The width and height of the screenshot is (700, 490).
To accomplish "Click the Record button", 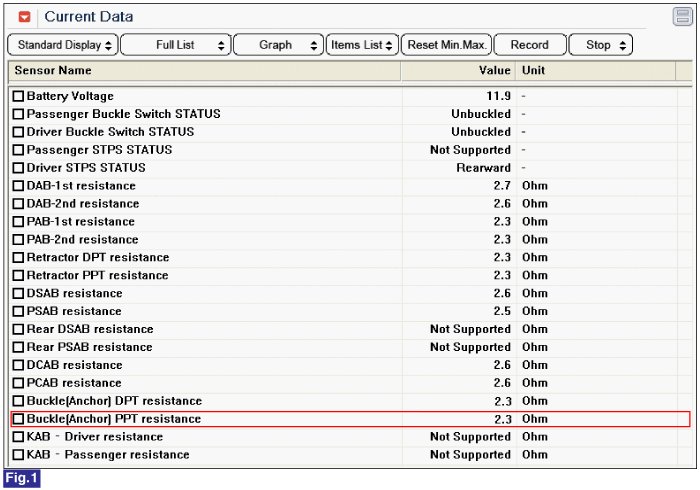I will pos(529,45).
